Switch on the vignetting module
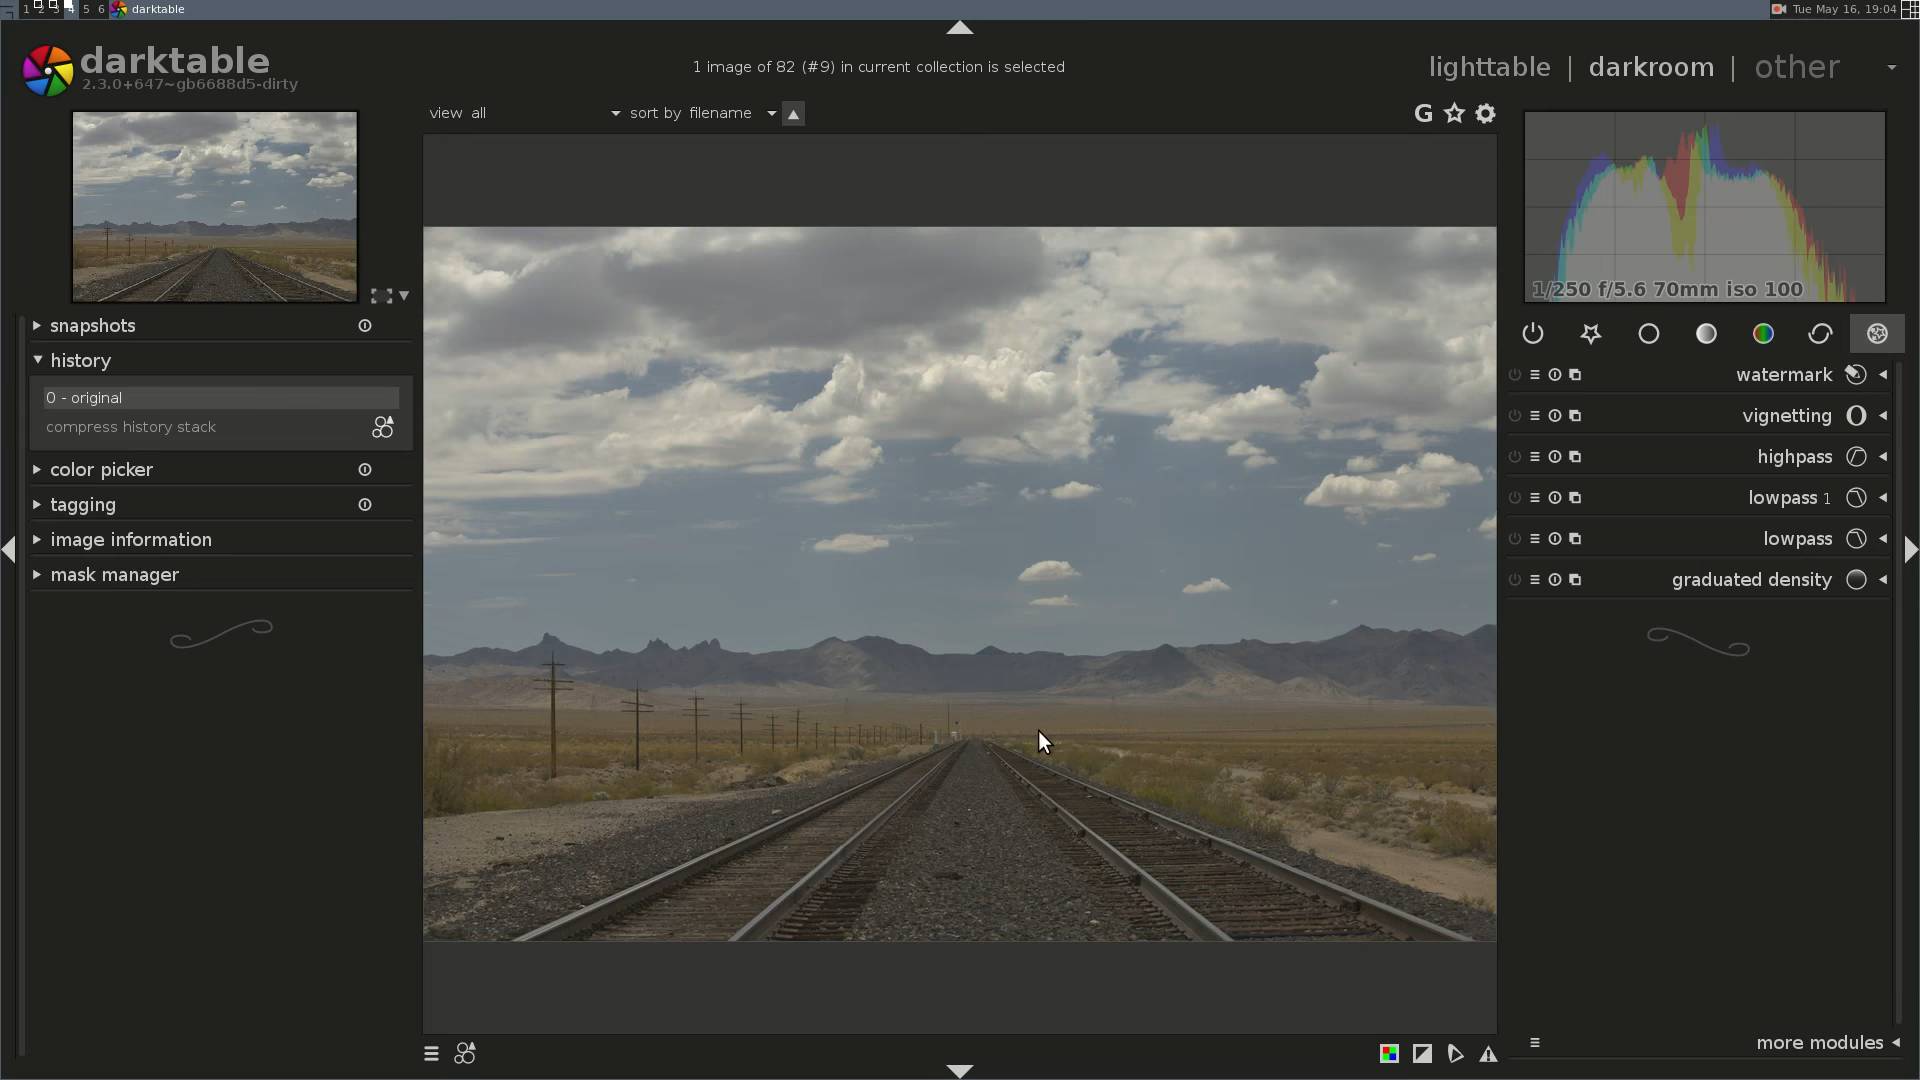The width and height of the screenshot is (1920, 1080). [1515, 416]
